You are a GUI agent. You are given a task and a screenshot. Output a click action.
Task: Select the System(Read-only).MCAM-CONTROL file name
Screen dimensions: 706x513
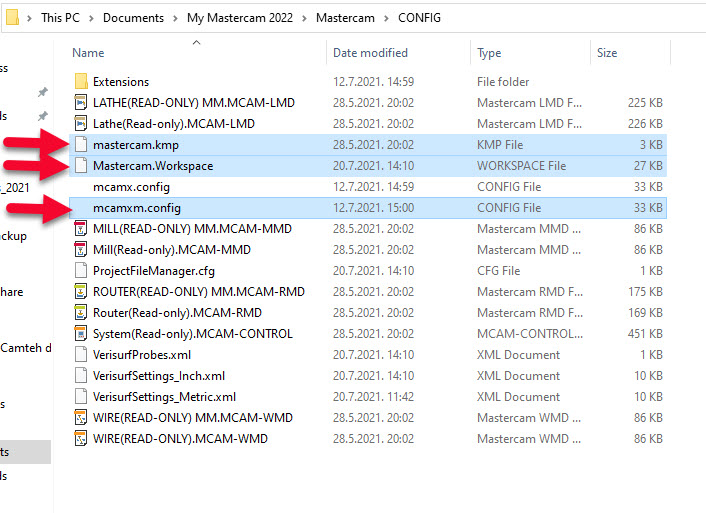pyautogui.click(x=193, y=334)
